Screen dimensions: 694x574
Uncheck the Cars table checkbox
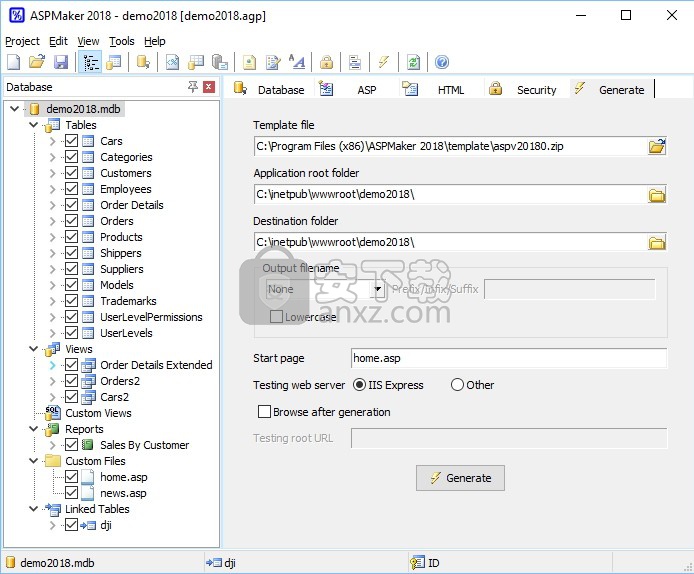pos(71,141)
